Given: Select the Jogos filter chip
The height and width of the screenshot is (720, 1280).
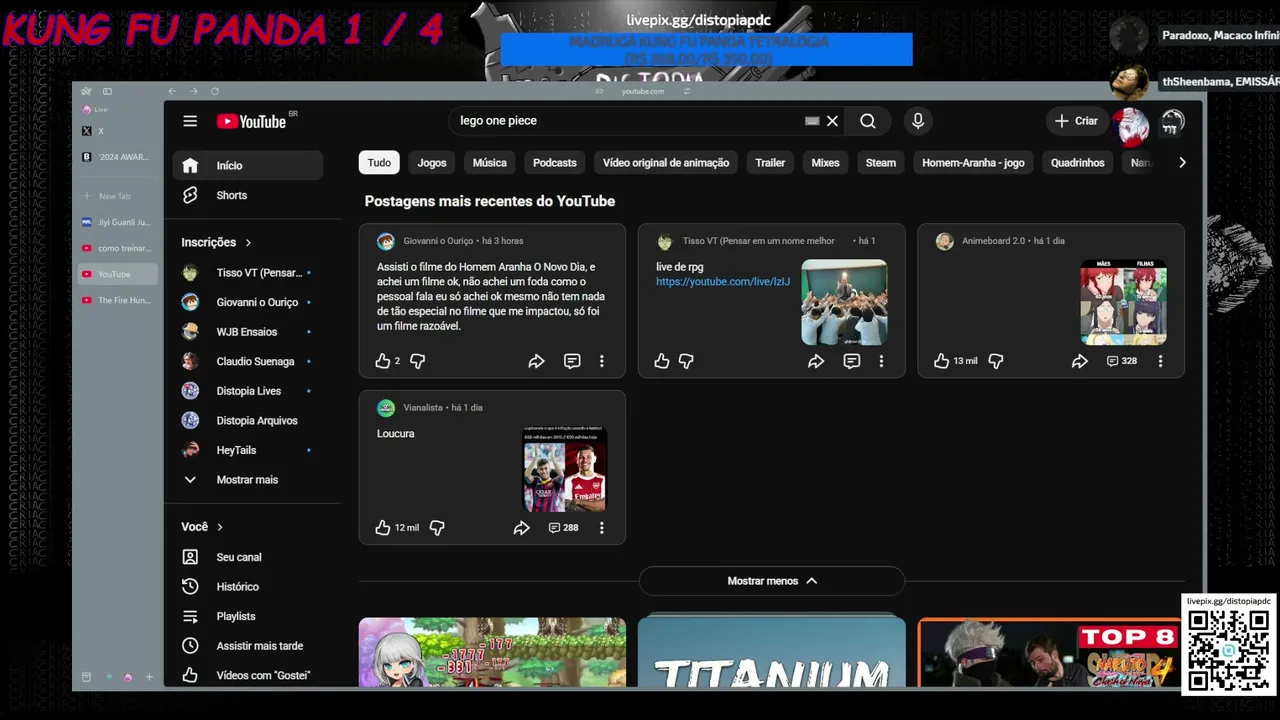Looking at the screenshot, I should point(432,163).
